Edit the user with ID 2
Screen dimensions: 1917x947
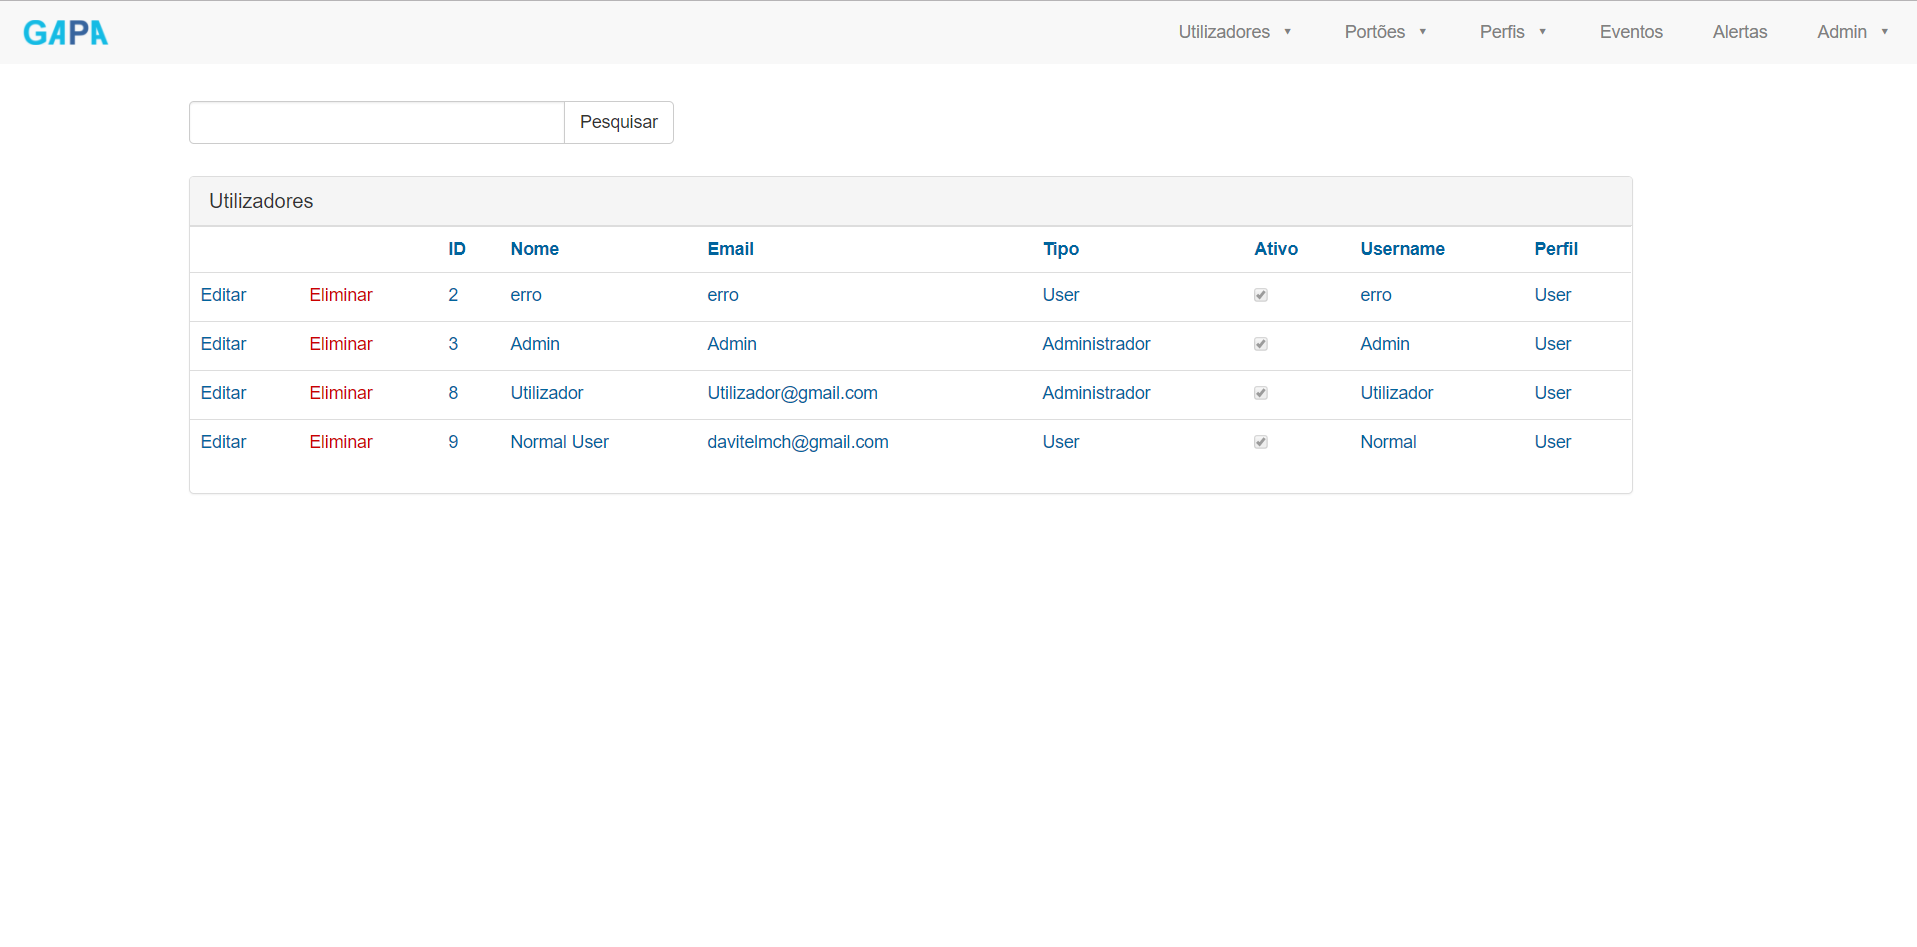(x=223, y=295)
